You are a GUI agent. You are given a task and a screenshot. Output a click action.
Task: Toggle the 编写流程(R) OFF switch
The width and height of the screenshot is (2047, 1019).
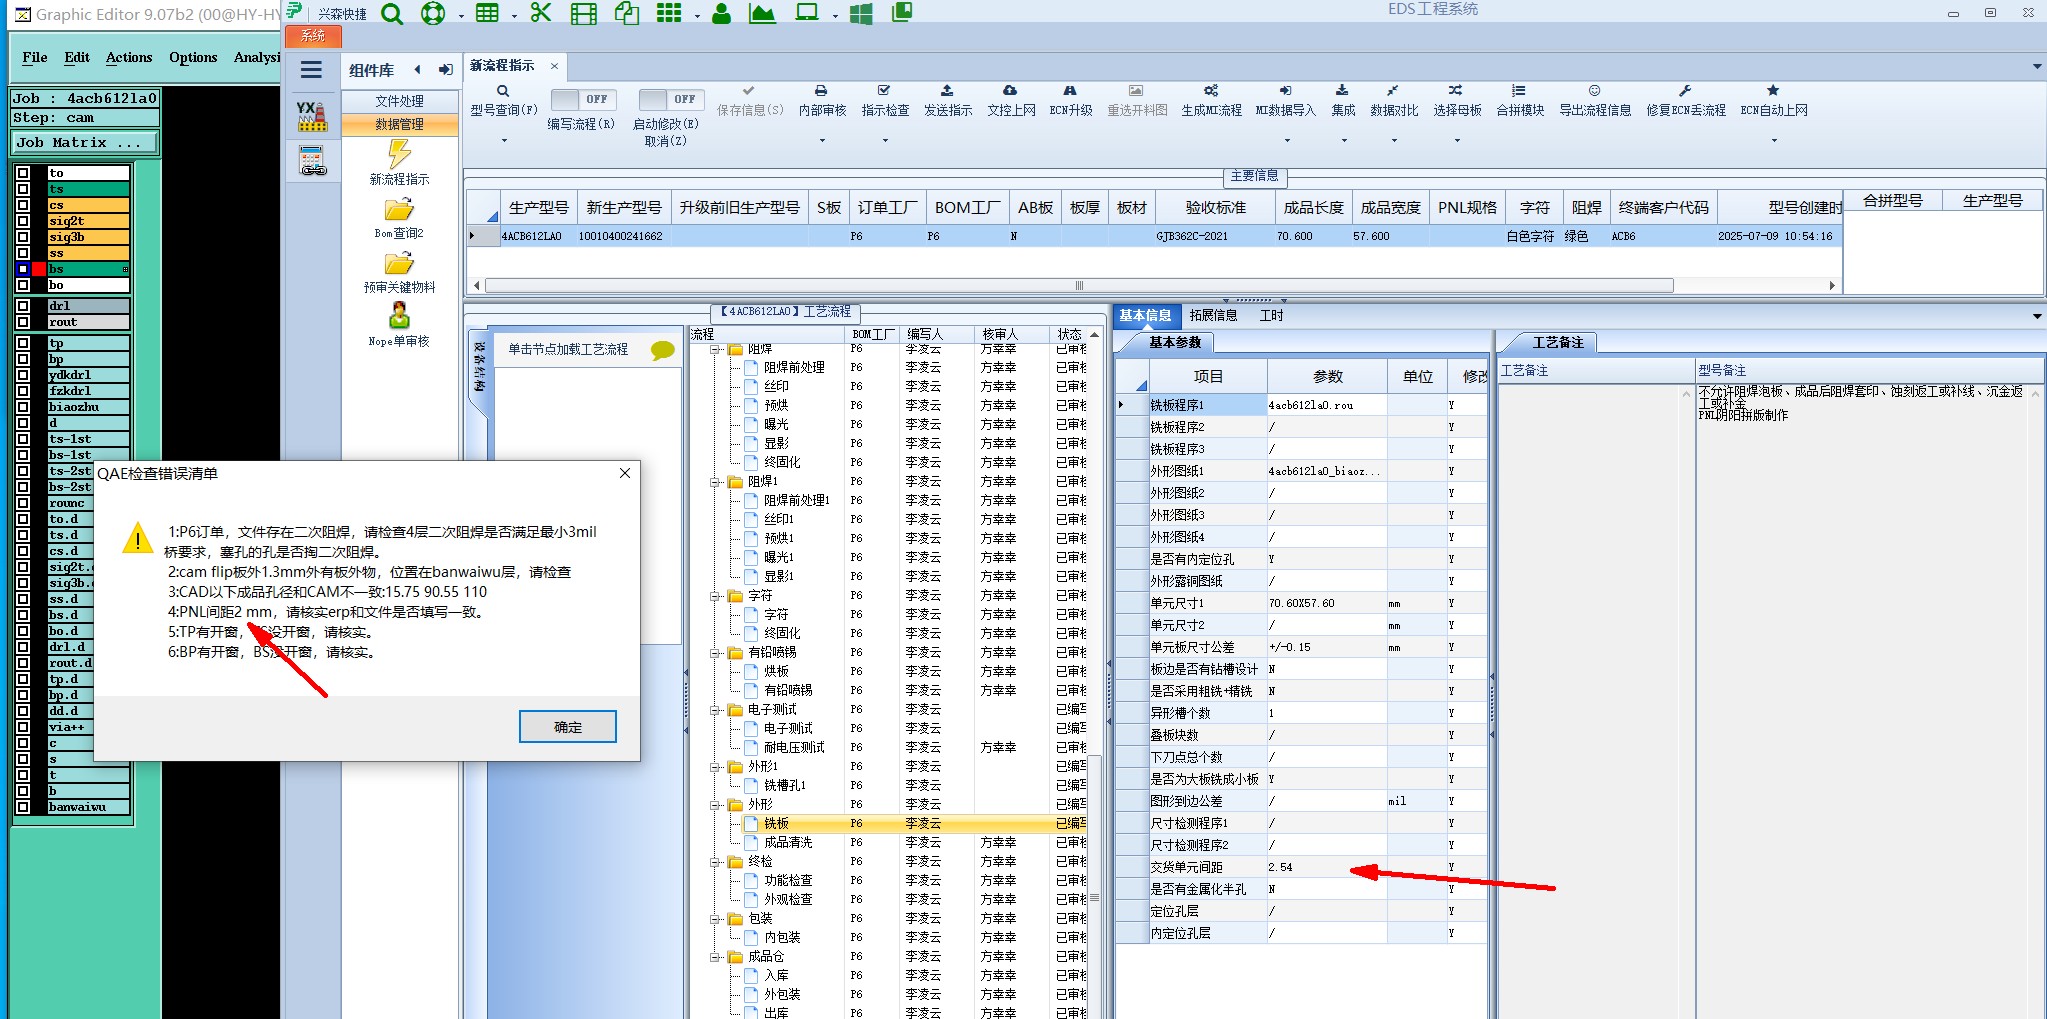[x=583, y=99]
